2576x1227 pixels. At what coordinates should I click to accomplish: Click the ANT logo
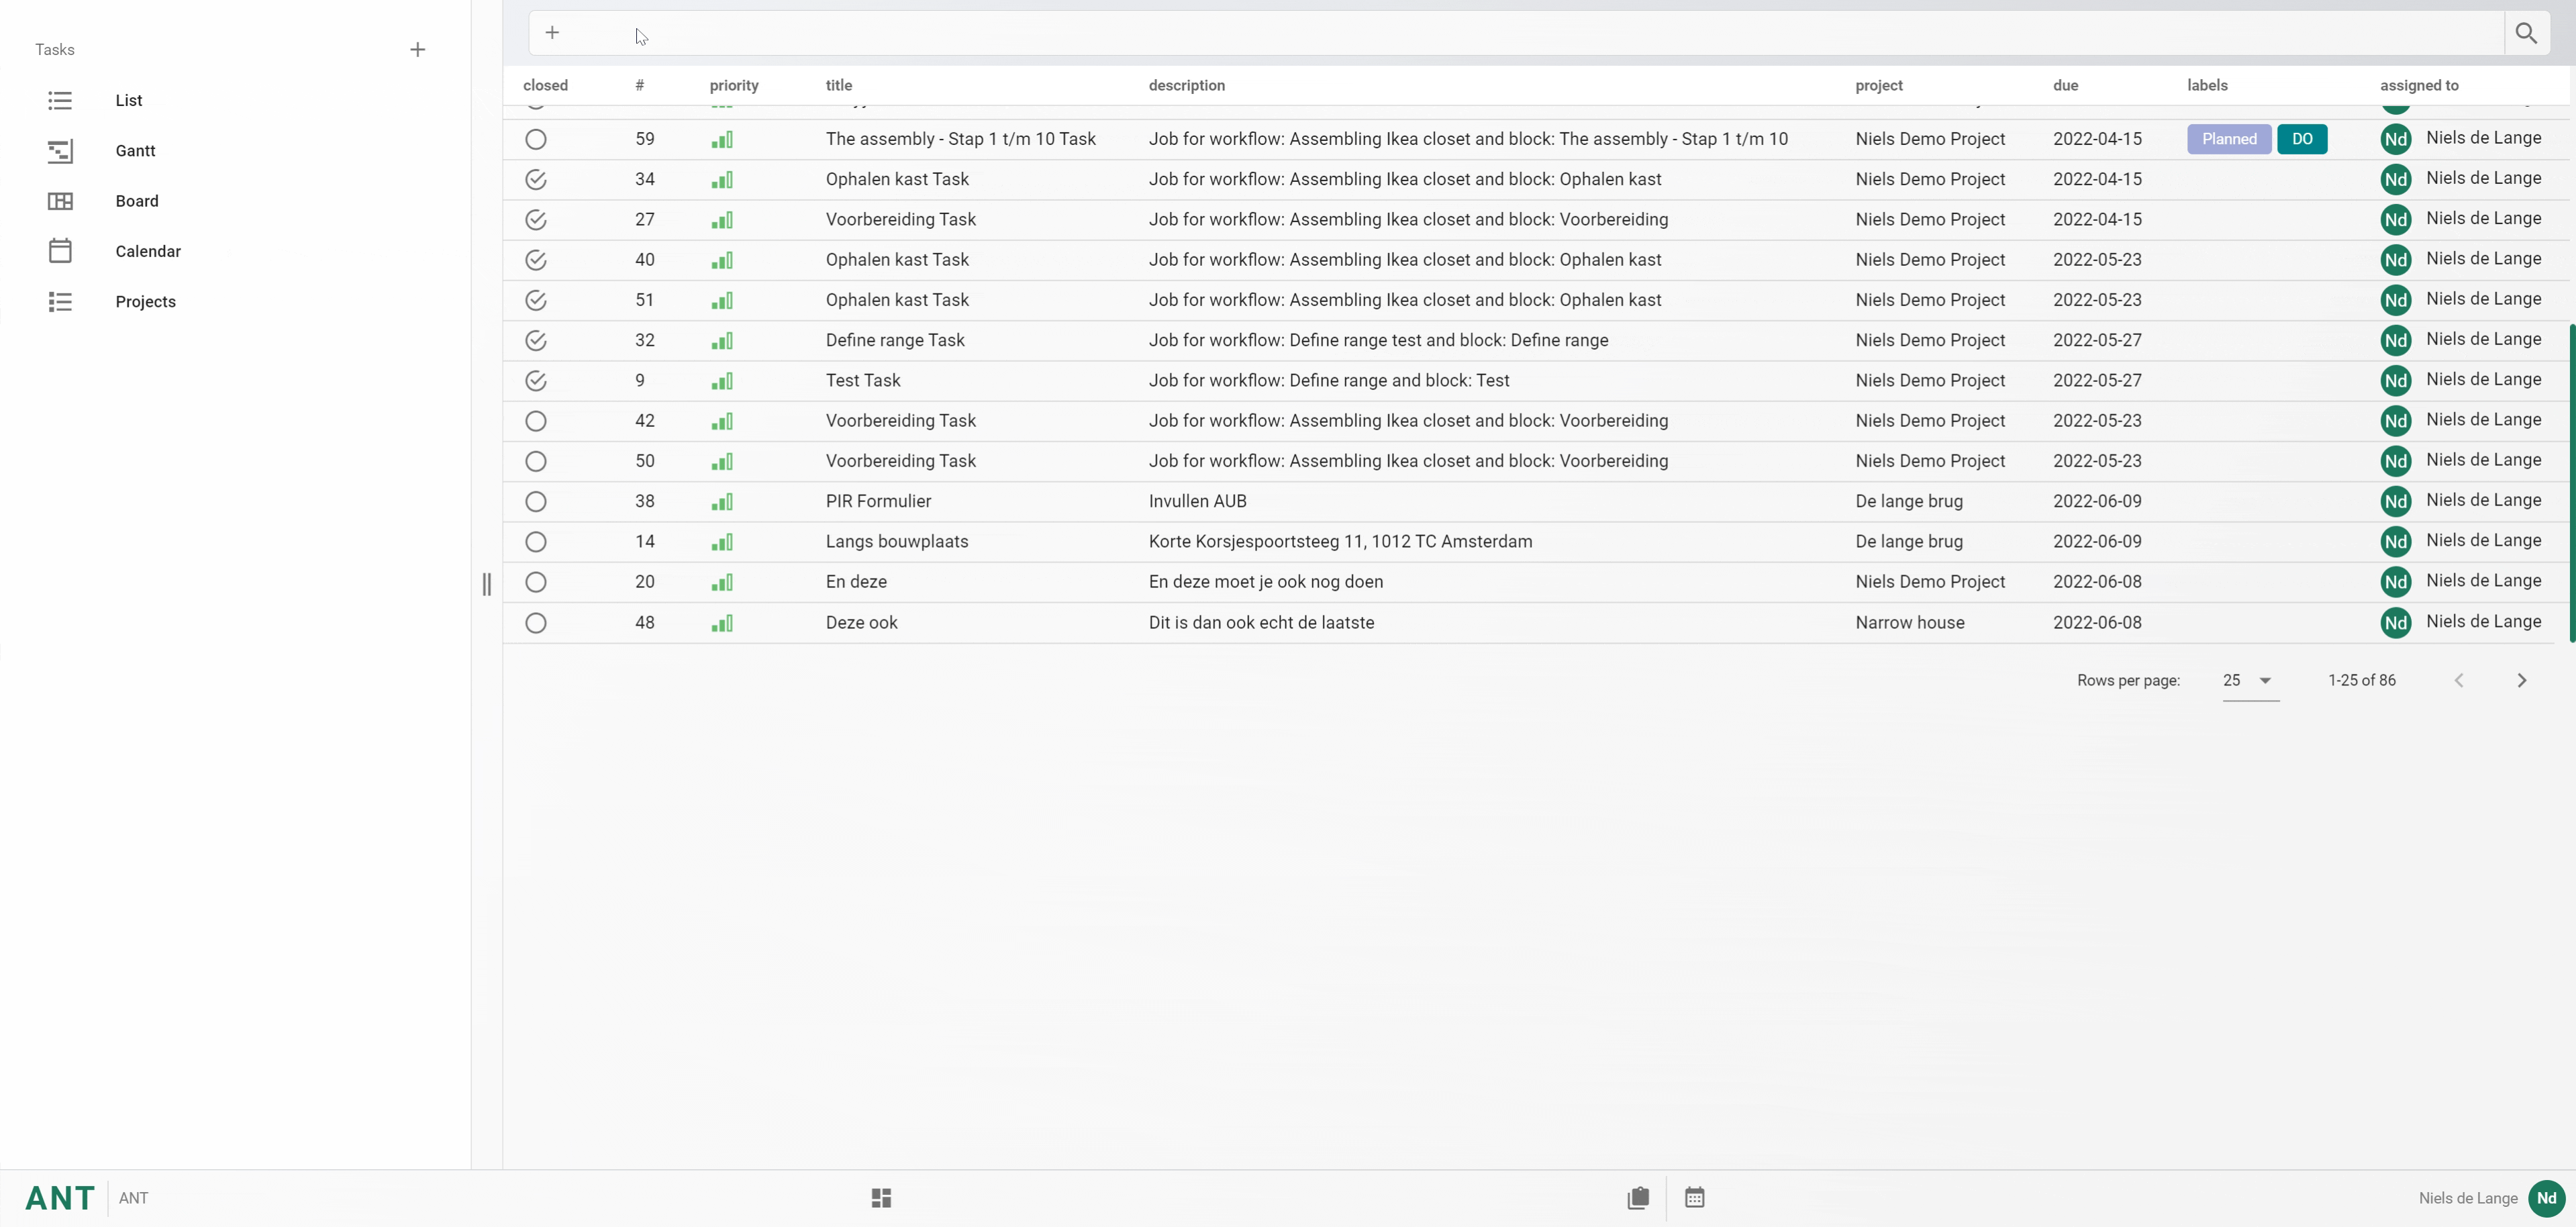(60, 1198)
